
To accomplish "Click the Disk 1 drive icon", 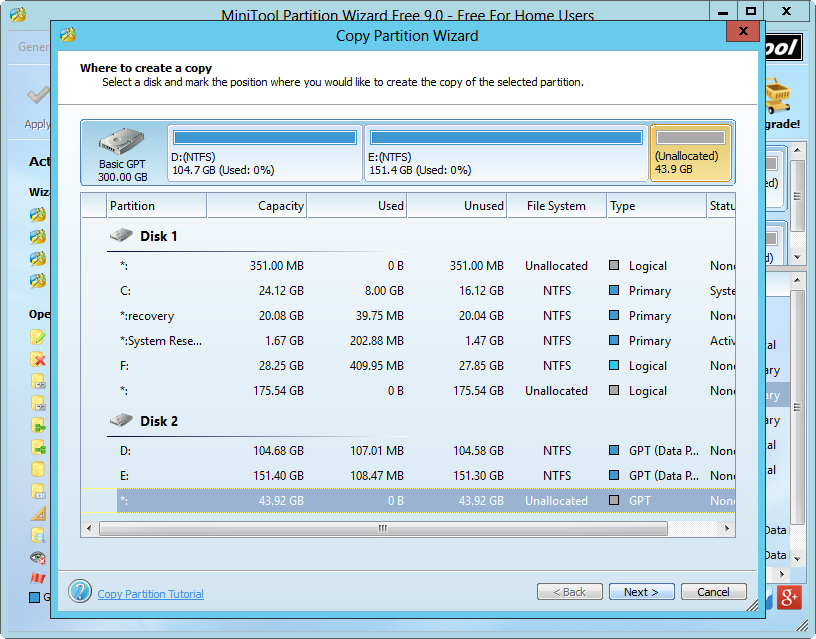I will coord(121,235).
